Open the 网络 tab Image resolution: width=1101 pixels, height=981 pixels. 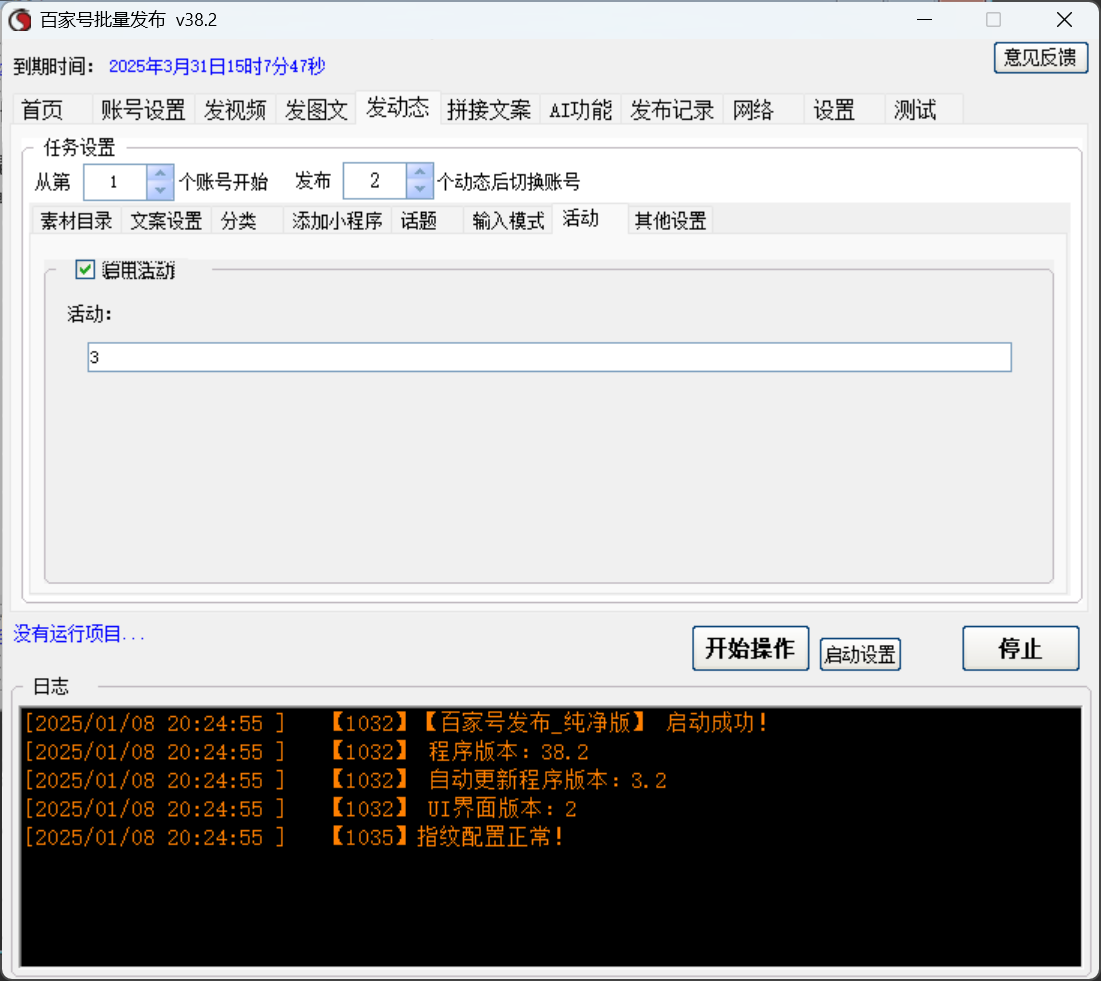[763, 110]
